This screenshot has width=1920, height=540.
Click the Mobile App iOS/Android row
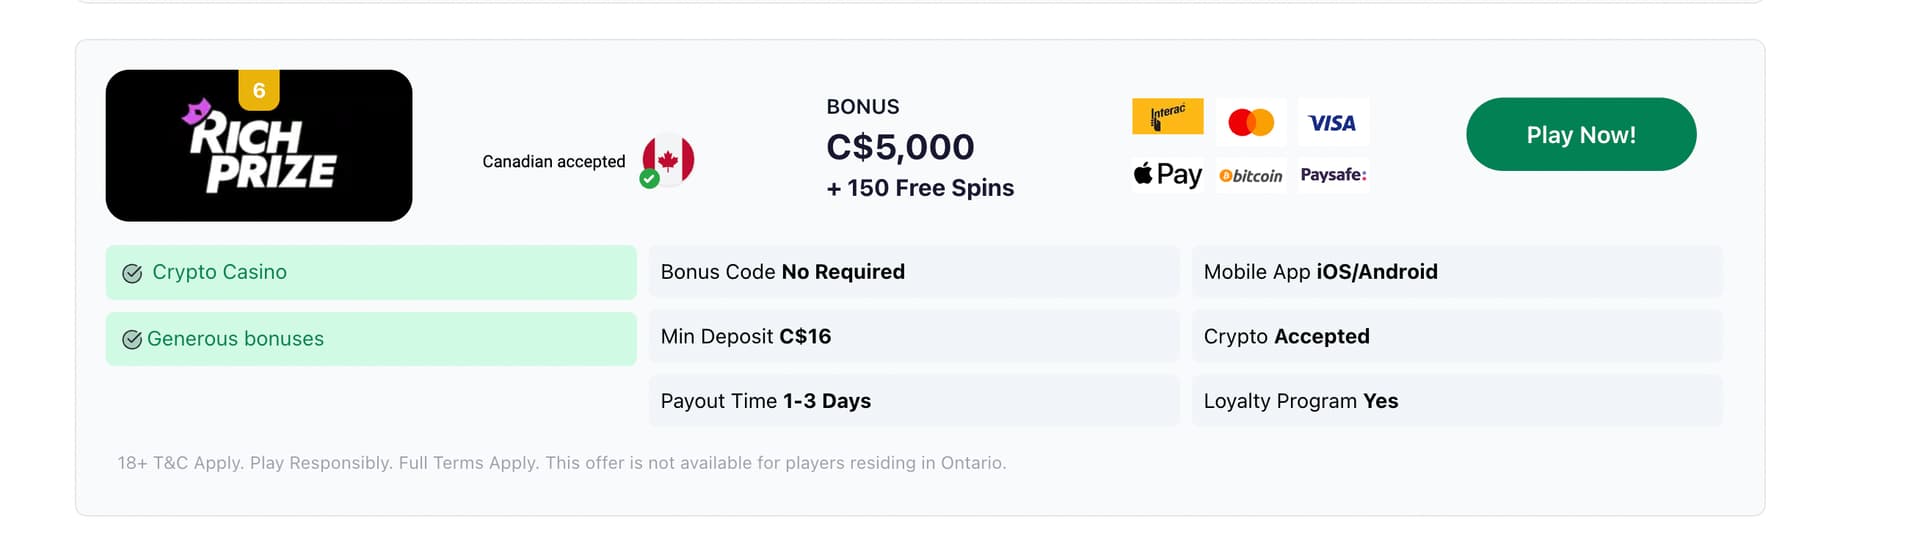1456,272
